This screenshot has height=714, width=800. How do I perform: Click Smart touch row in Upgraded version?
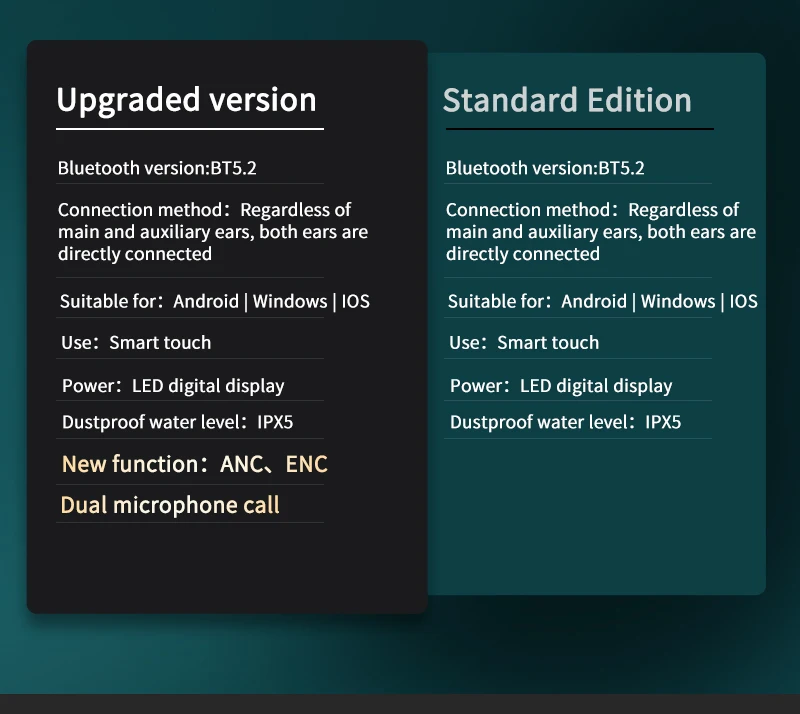coord(136,343)
